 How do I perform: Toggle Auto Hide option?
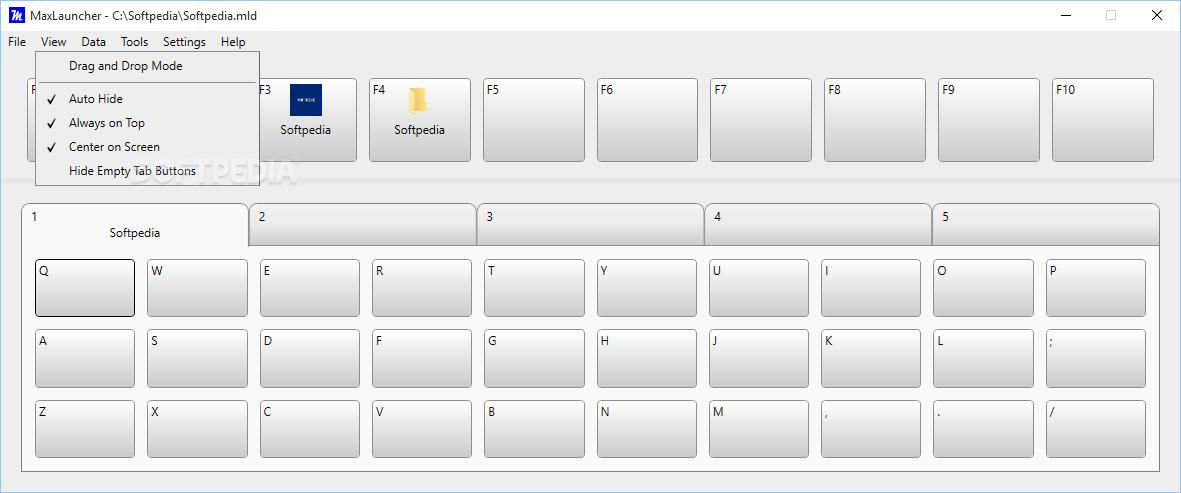(x=147, y=99)
